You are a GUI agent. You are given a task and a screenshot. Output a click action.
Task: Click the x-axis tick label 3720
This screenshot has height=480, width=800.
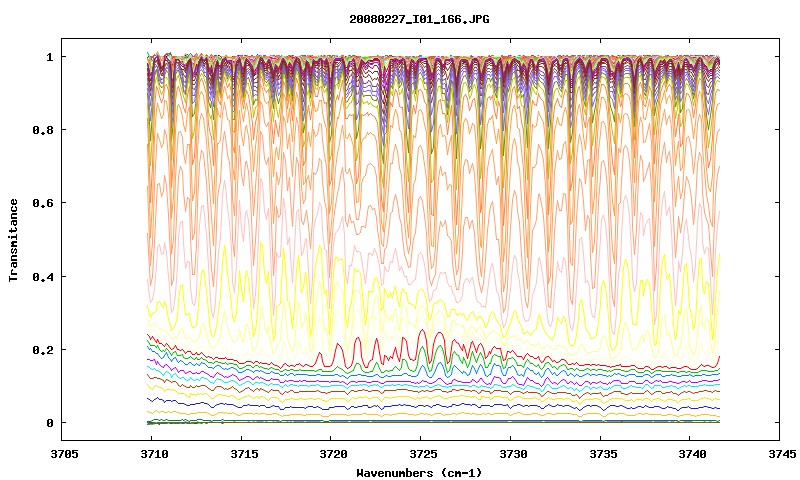coord(334,454)
